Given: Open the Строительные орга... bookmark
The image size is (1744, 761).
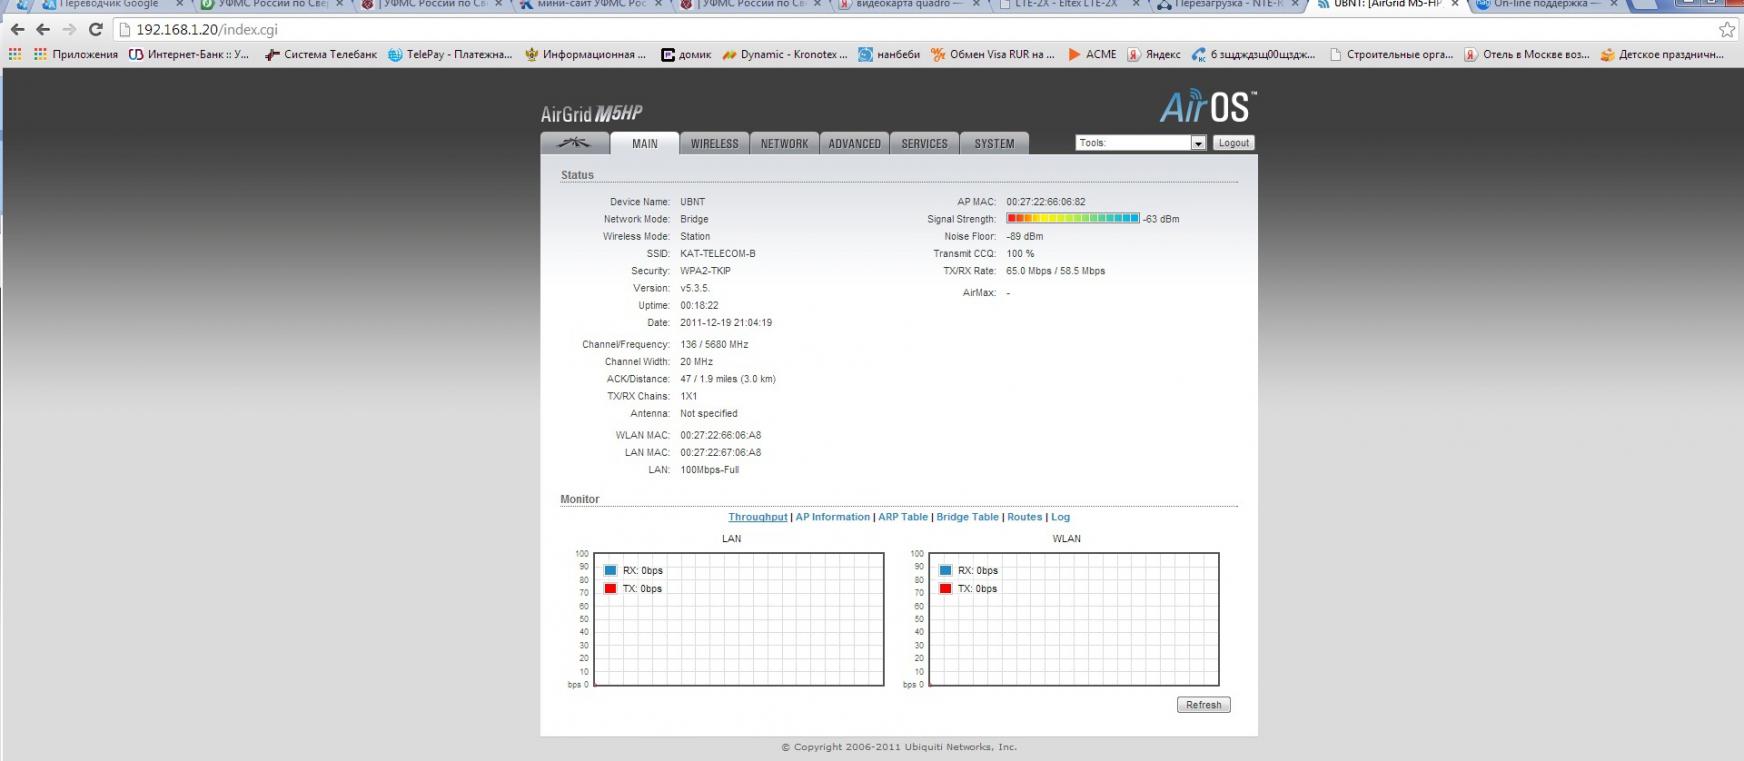Looking at the screenshot, I should 1391,54.
